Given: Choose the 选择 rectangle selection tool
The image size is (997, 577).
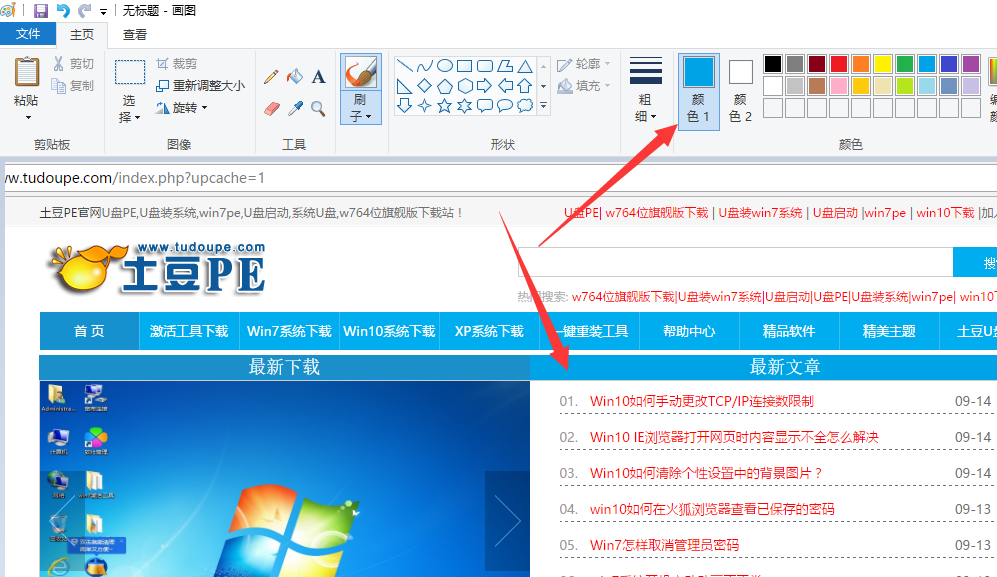Looking at the screenshot, I should pos(130,73).
